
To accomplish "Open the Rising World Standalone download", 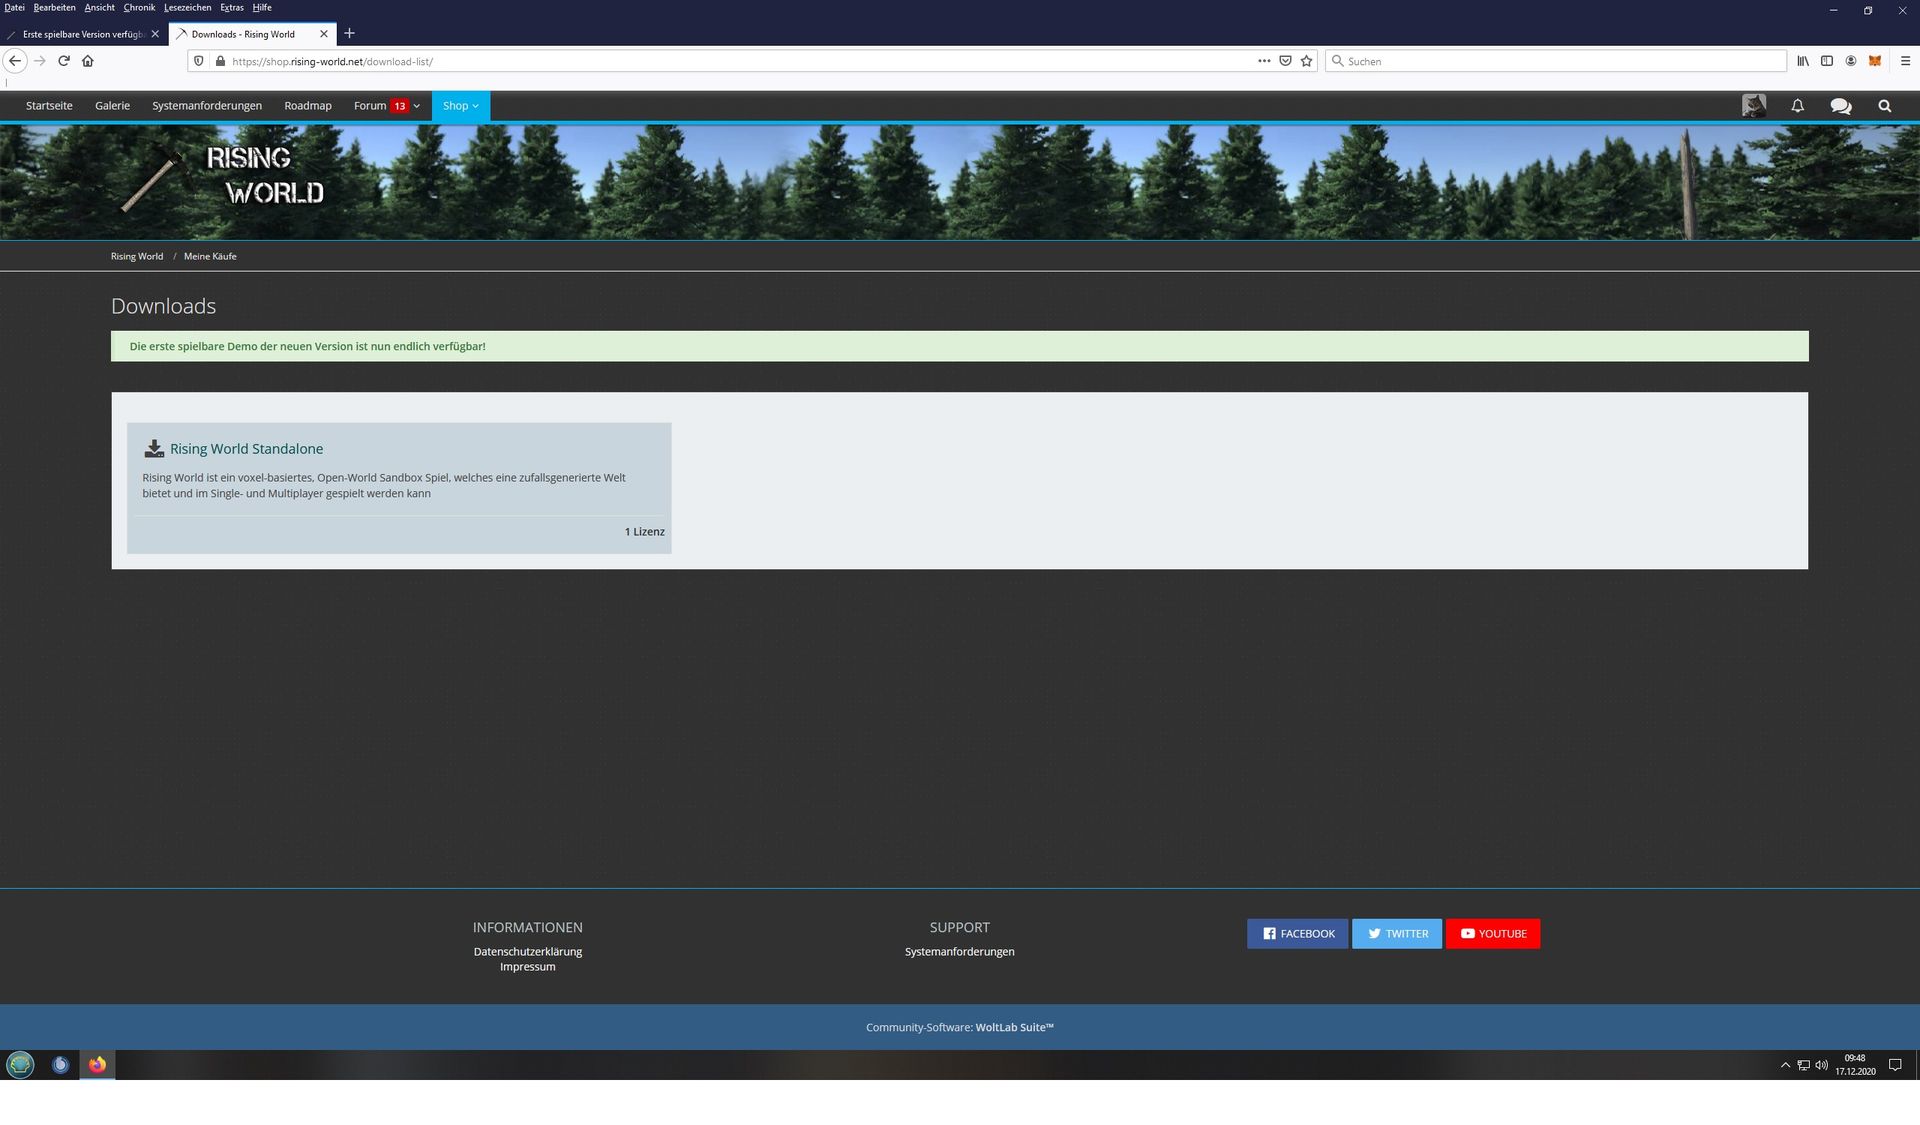I will (x=246, y=449).
